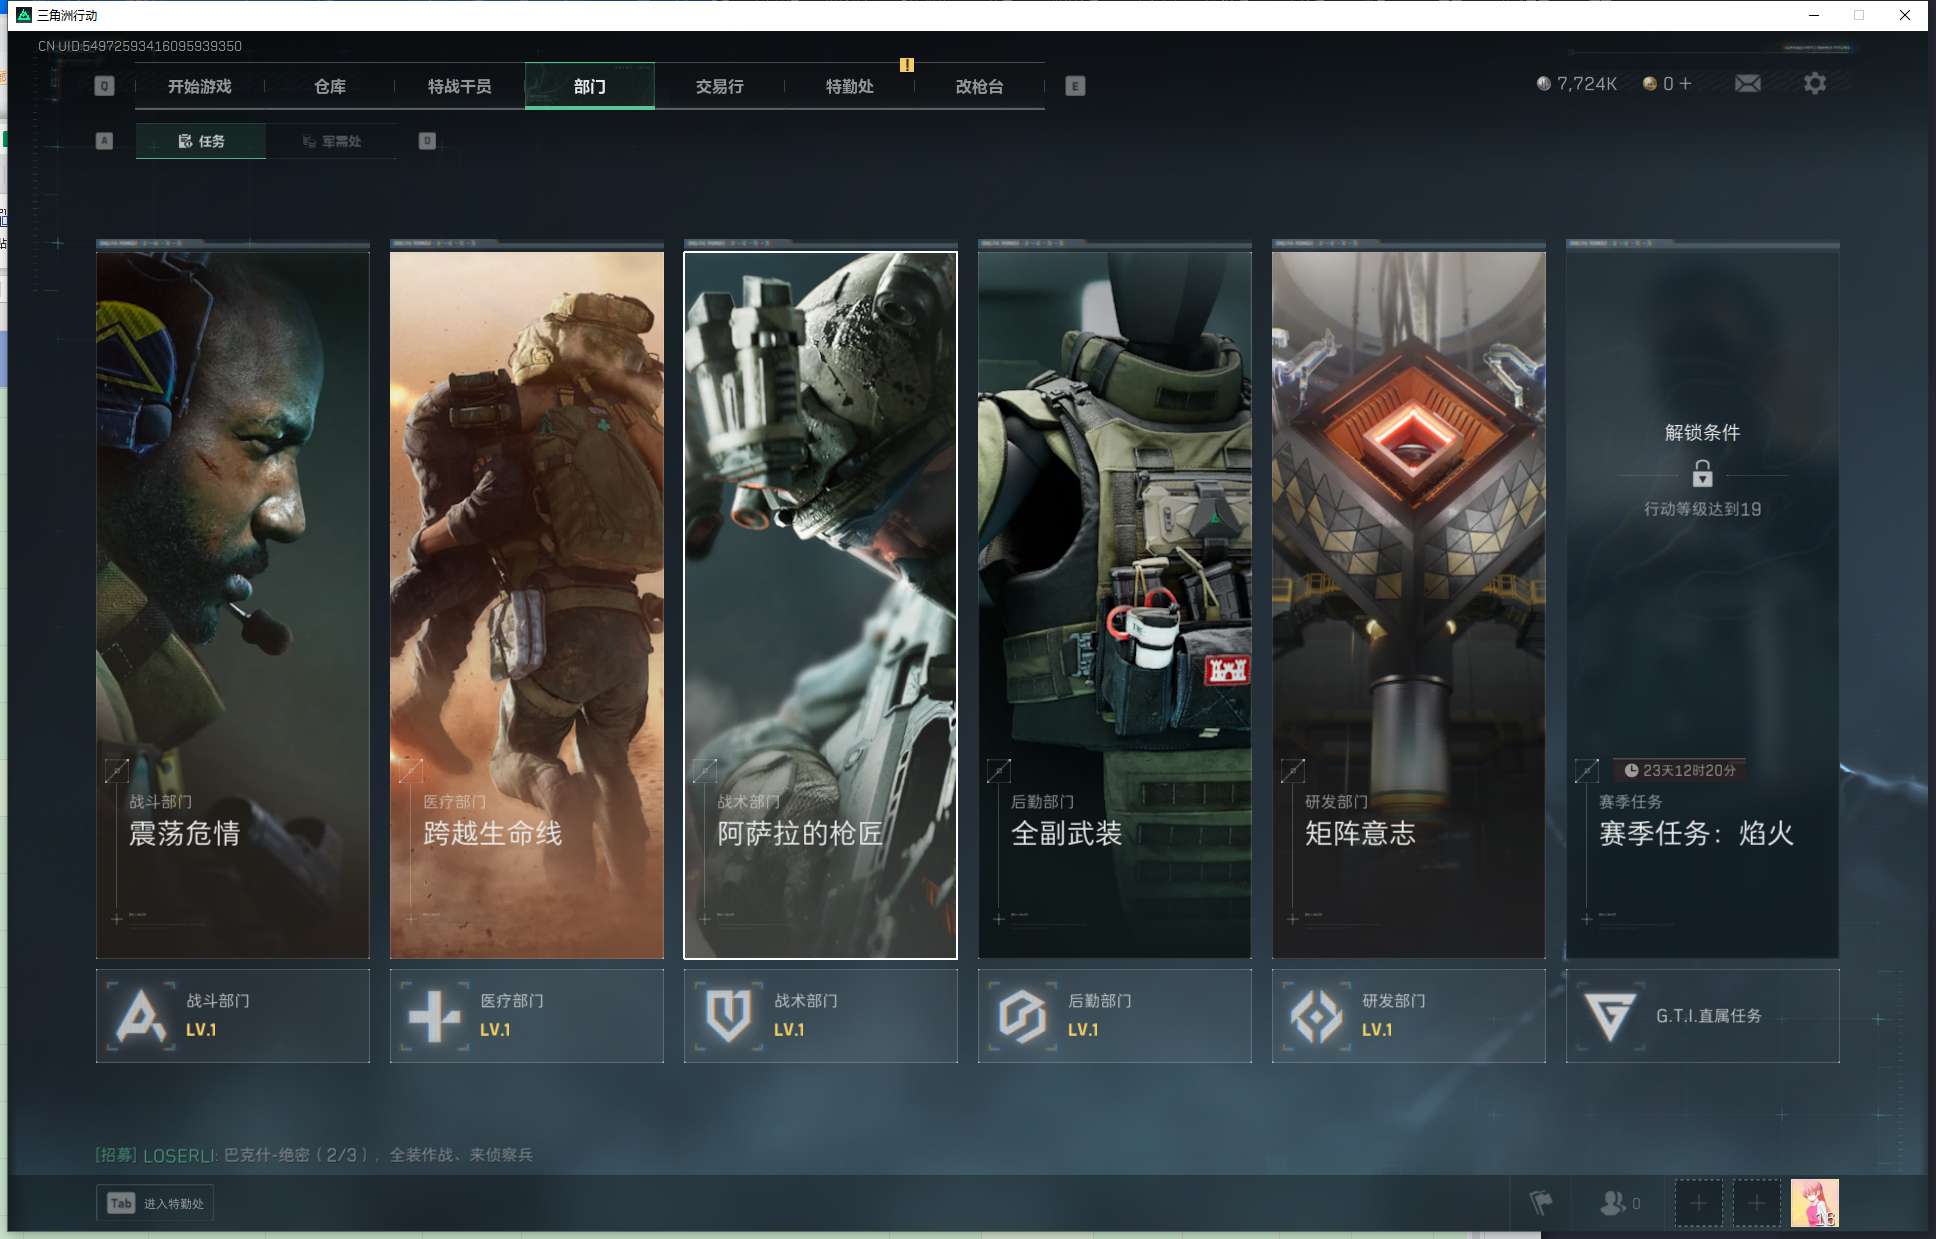This screenshot has width=1936, height=1239.
Task: Select the 部门 tab
Action: coord(590,86)
